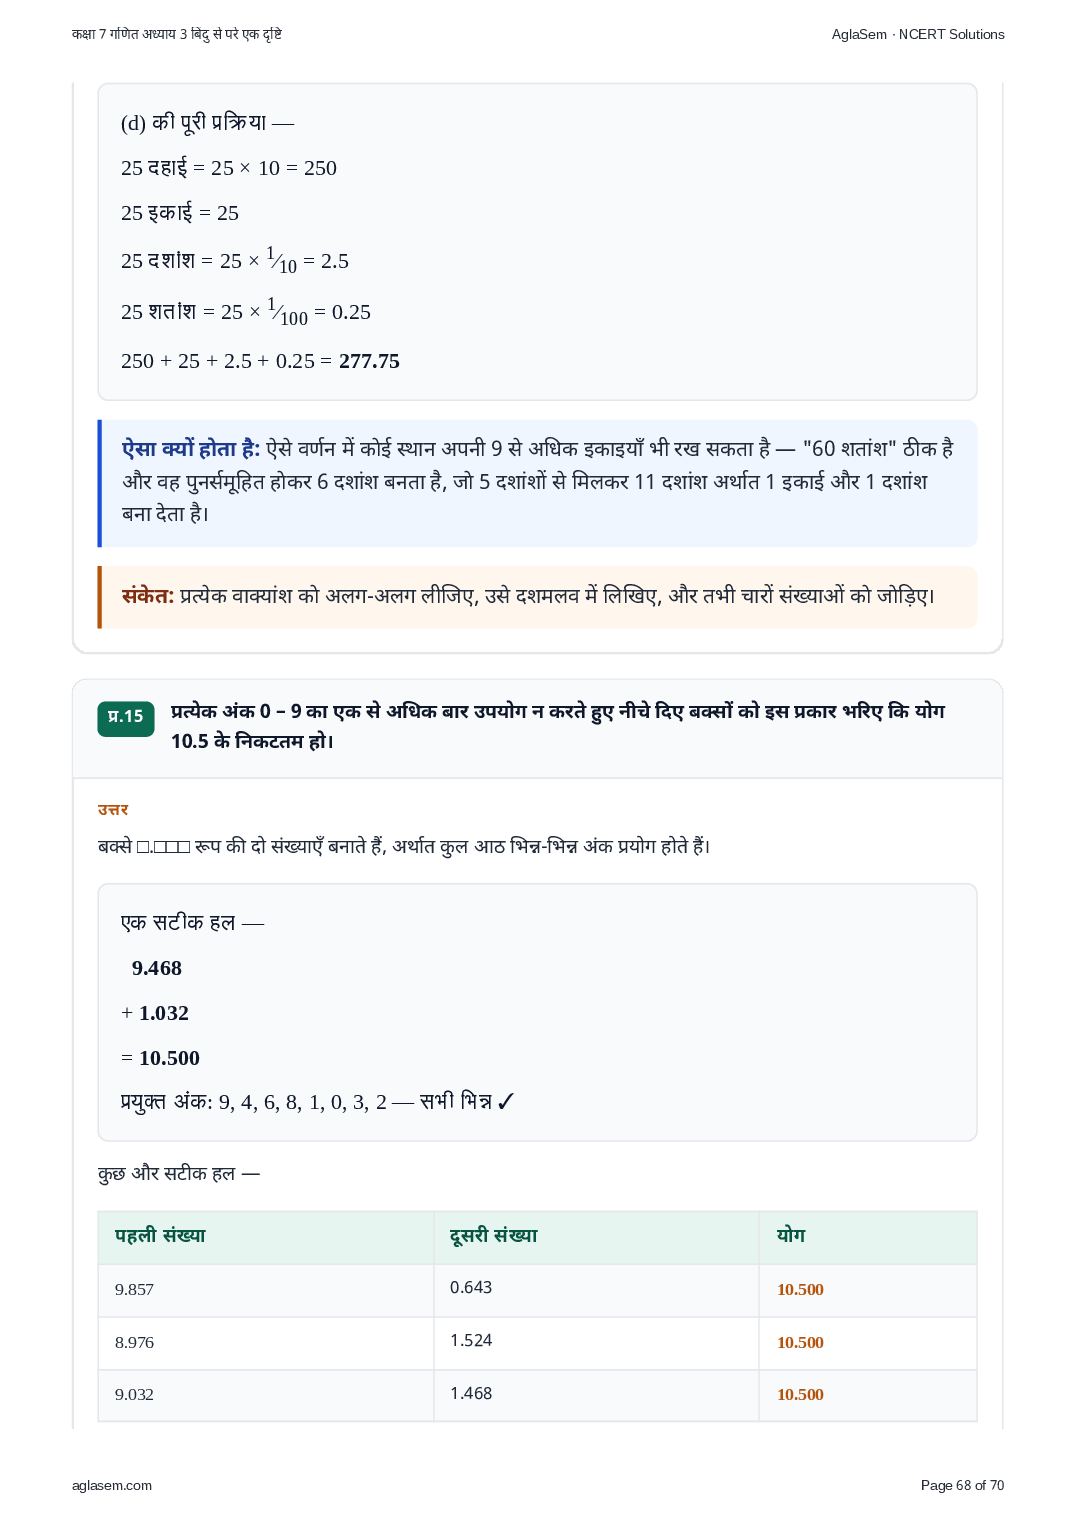Click the bold result 277.75
The image size is (1076, 1522).
point(369,361)
